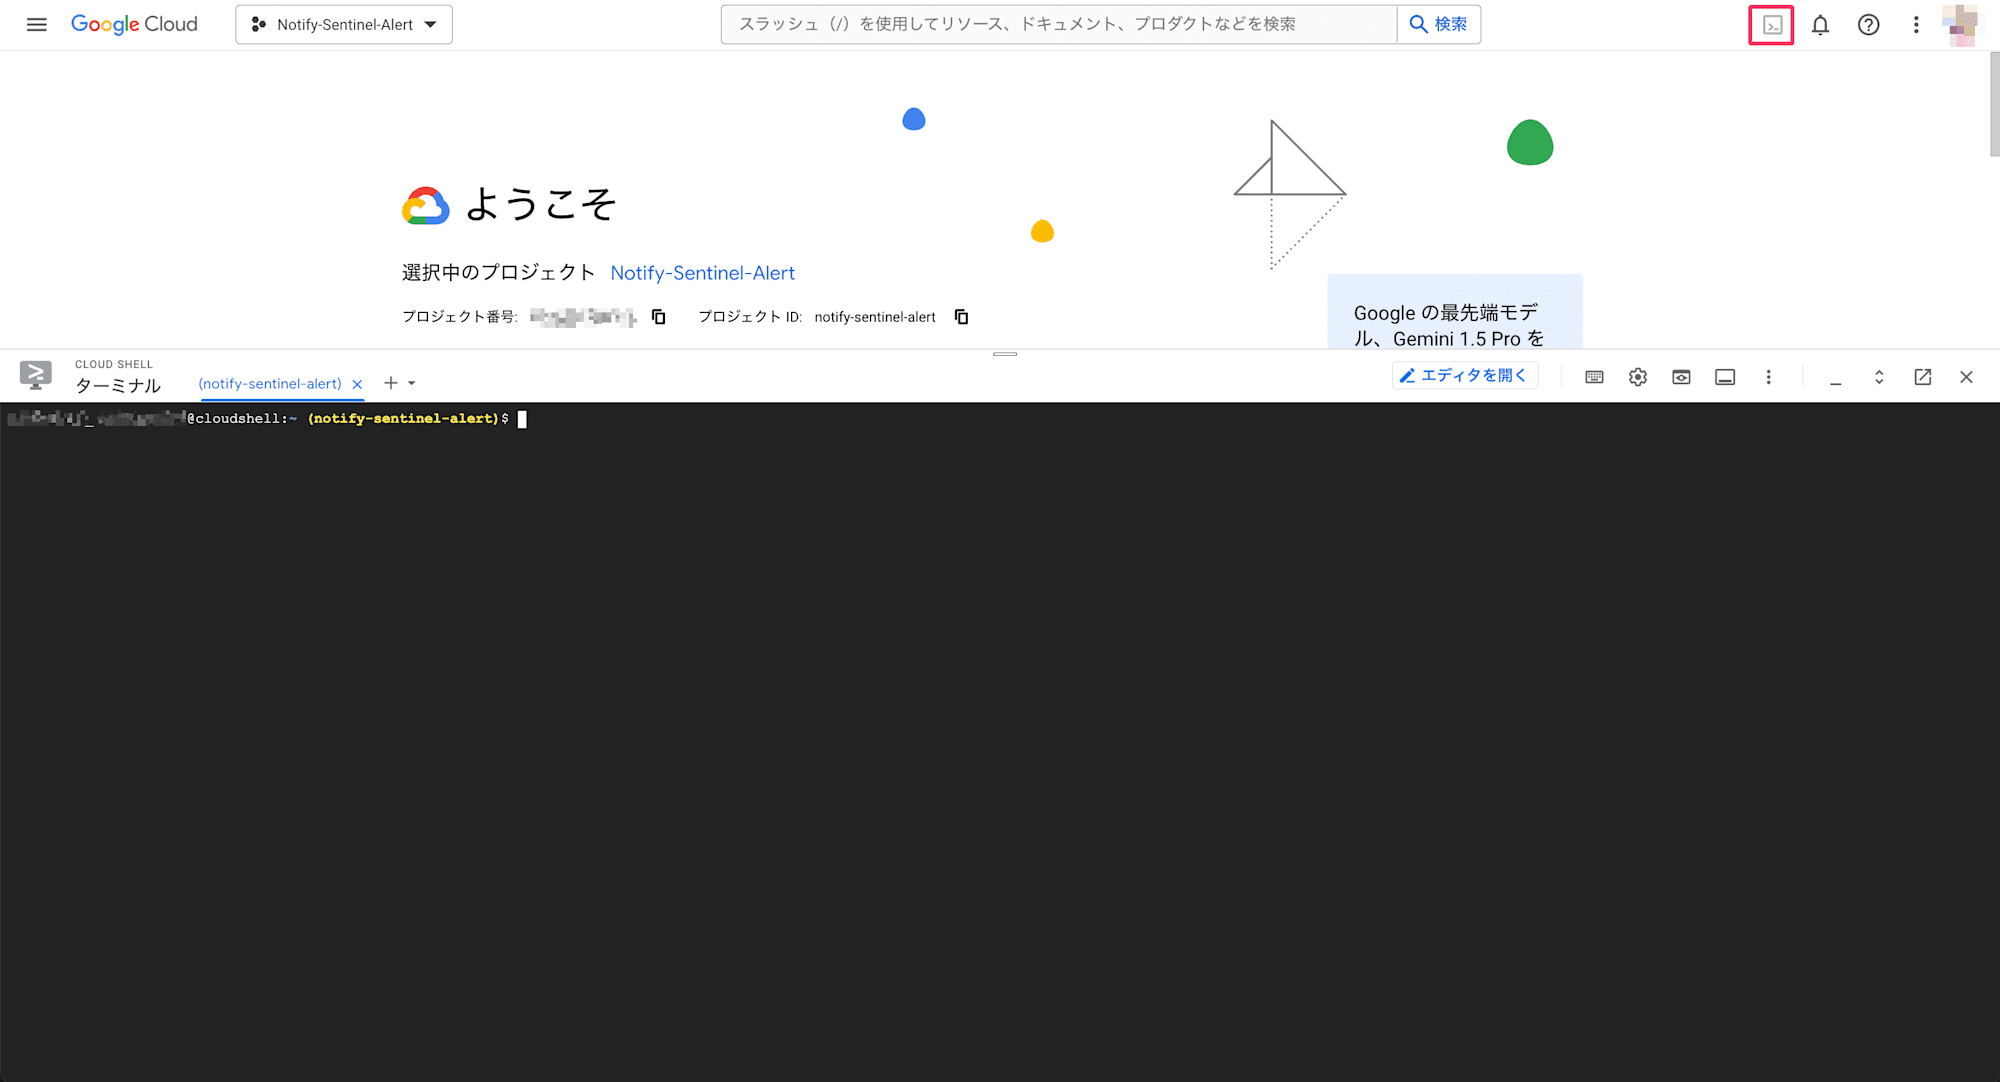The height and width of the screenshot is (1082, 2000).
Task: Open the help question mark menu
Action: [x=1868, y=25]
